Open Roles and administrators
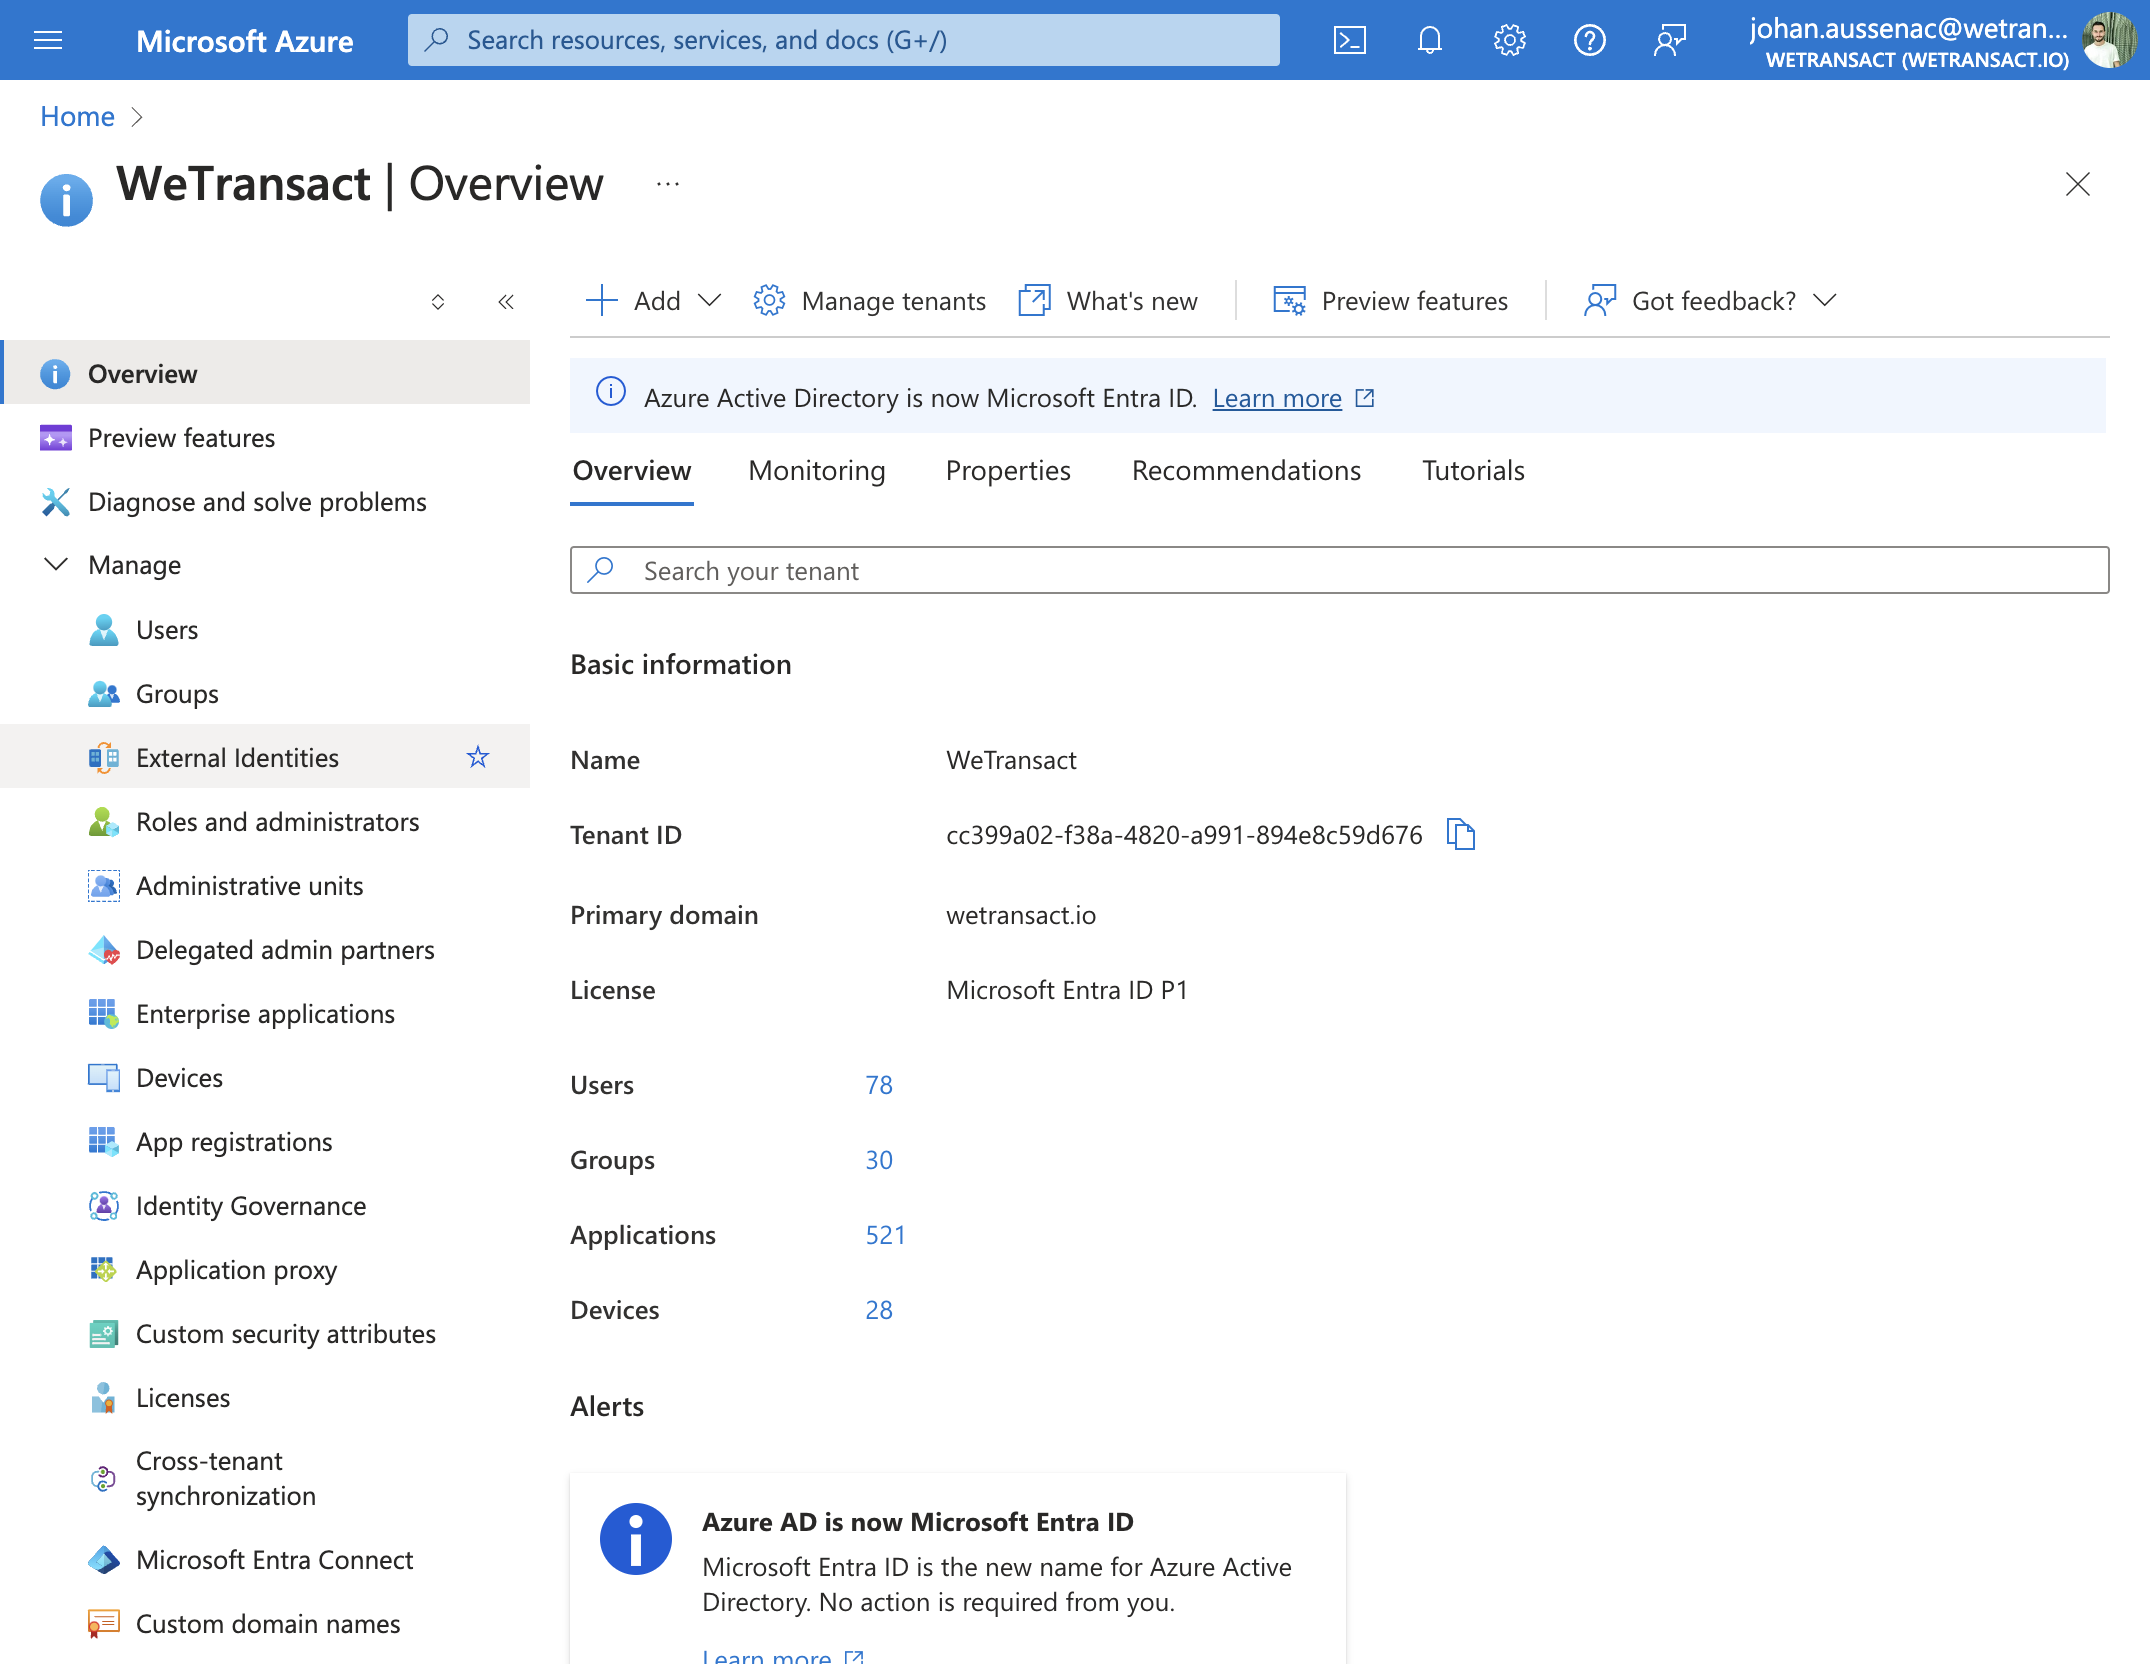Image resolution: width=2150 pixels, height=1664 pixels. tap(265, 822)
